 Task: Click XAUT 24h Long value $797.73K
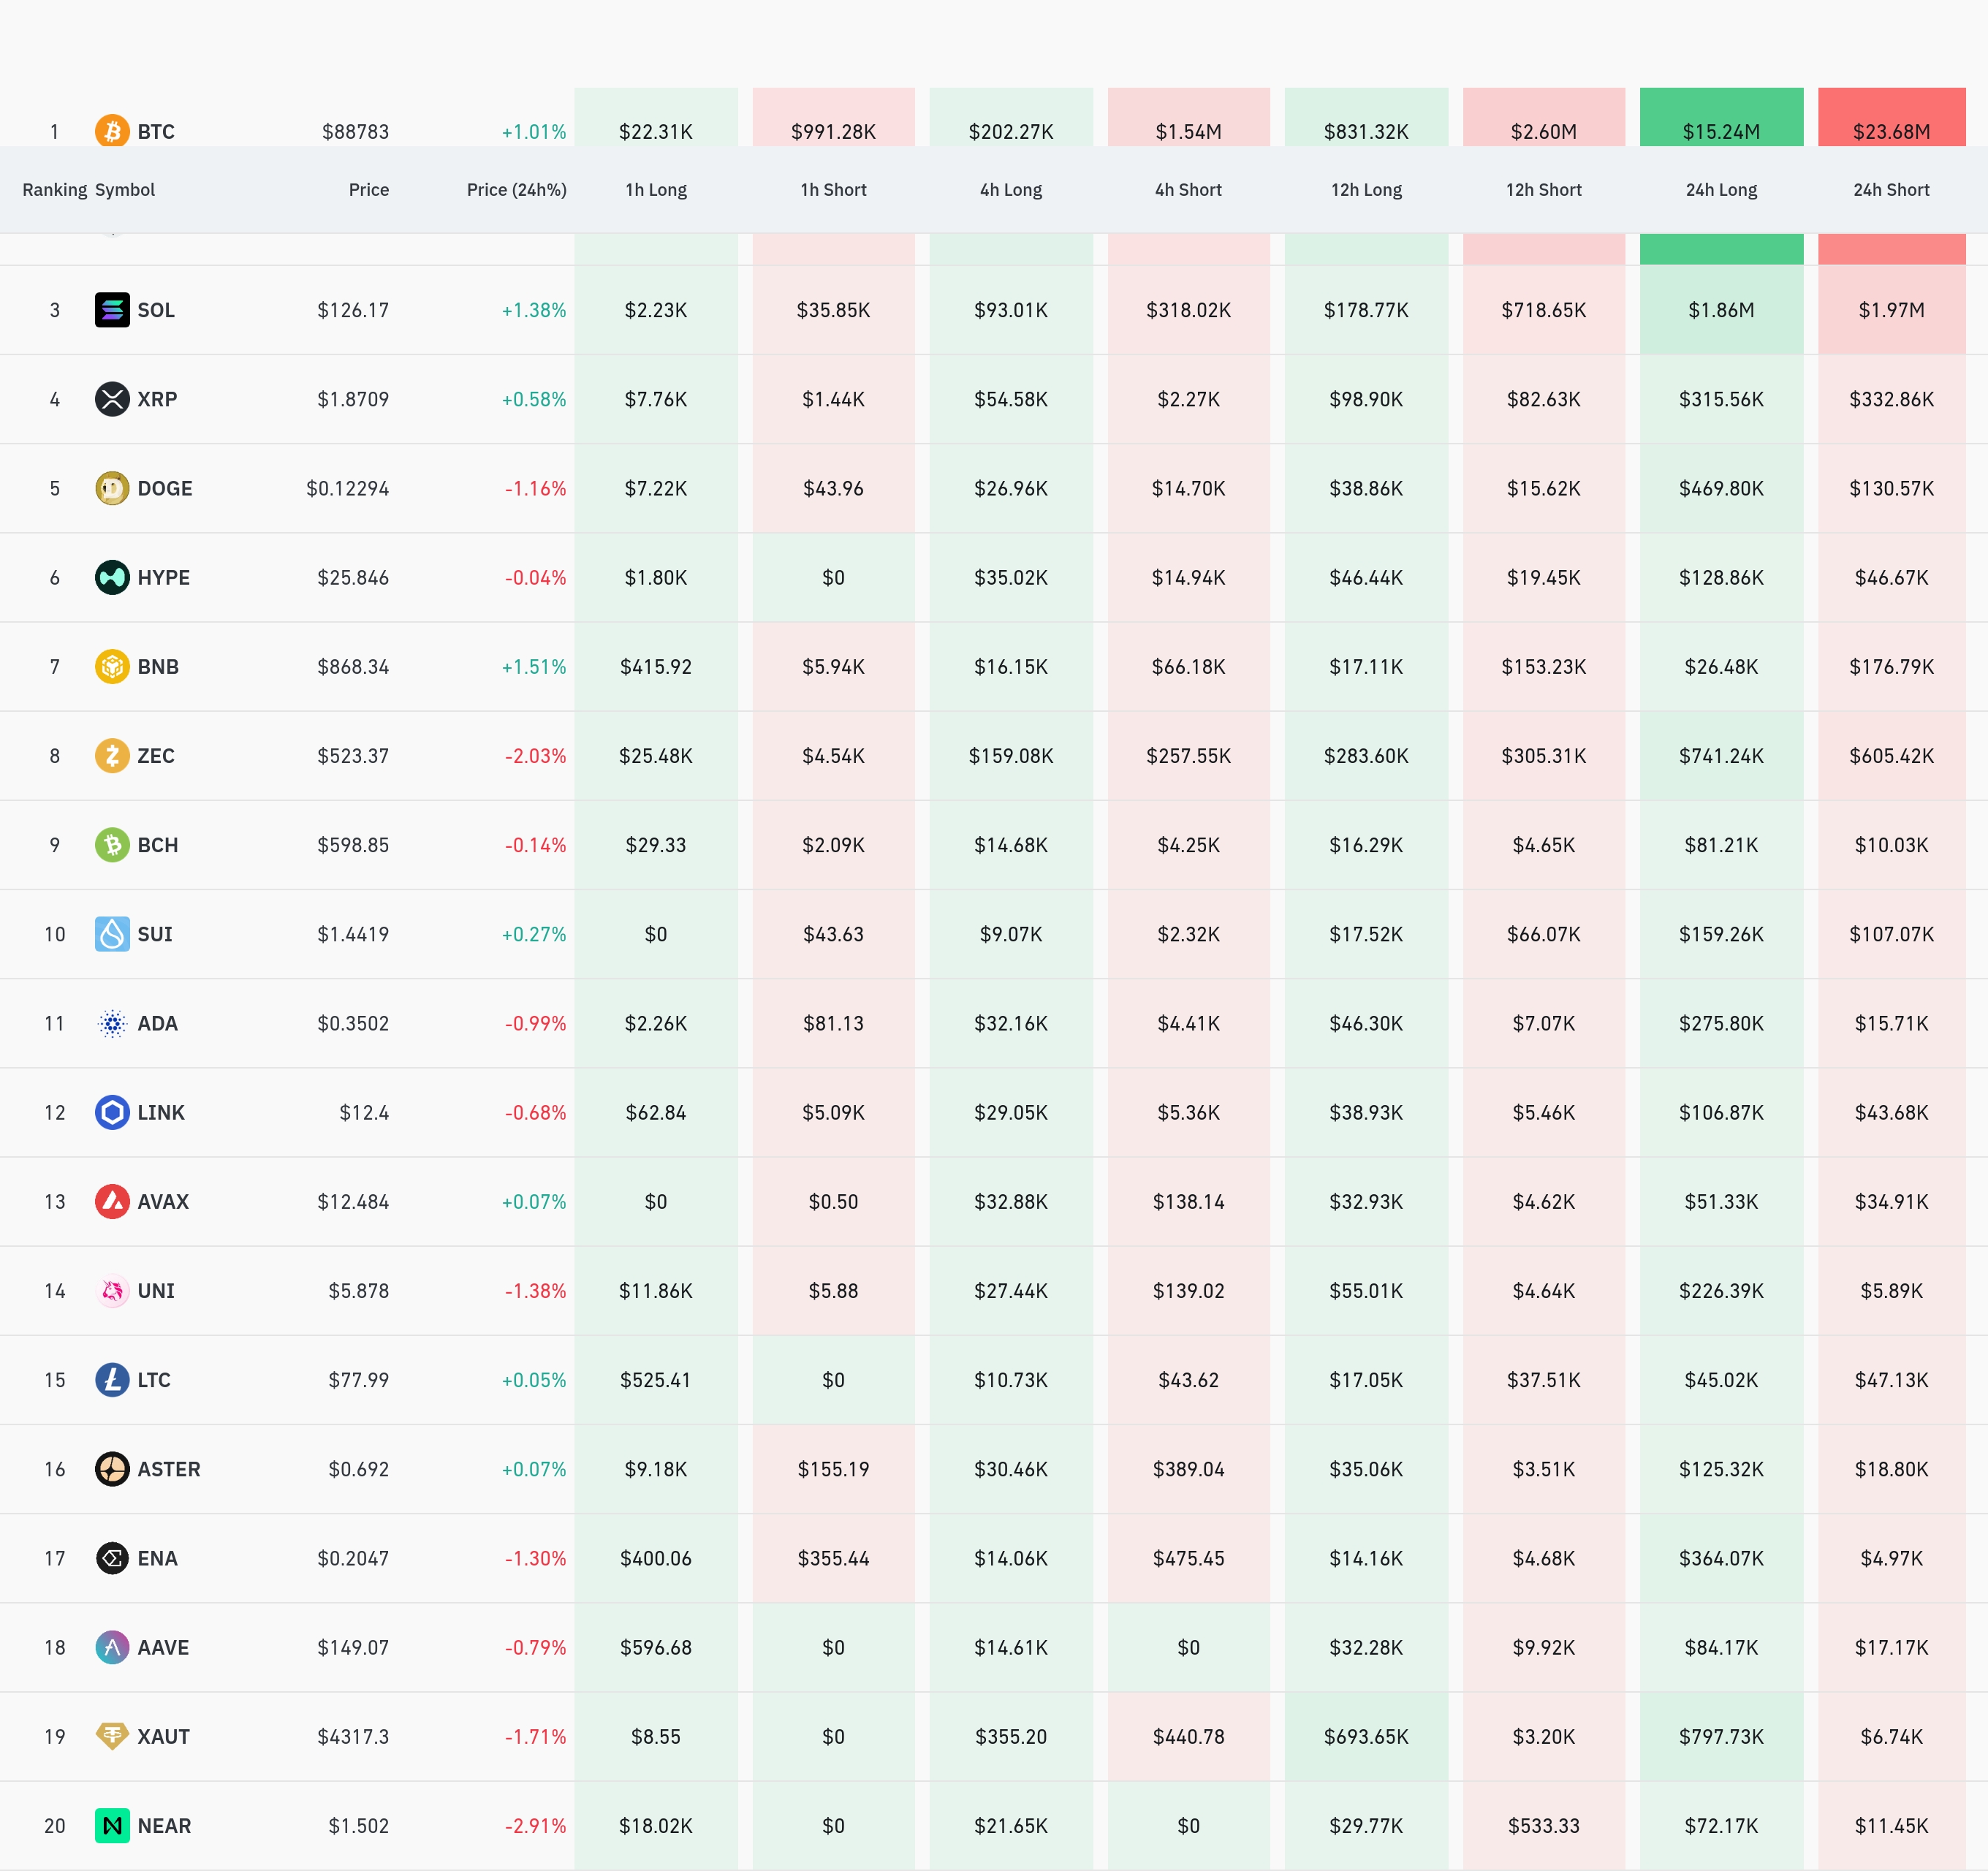pyautogui.click(x=1720, y=1736)
